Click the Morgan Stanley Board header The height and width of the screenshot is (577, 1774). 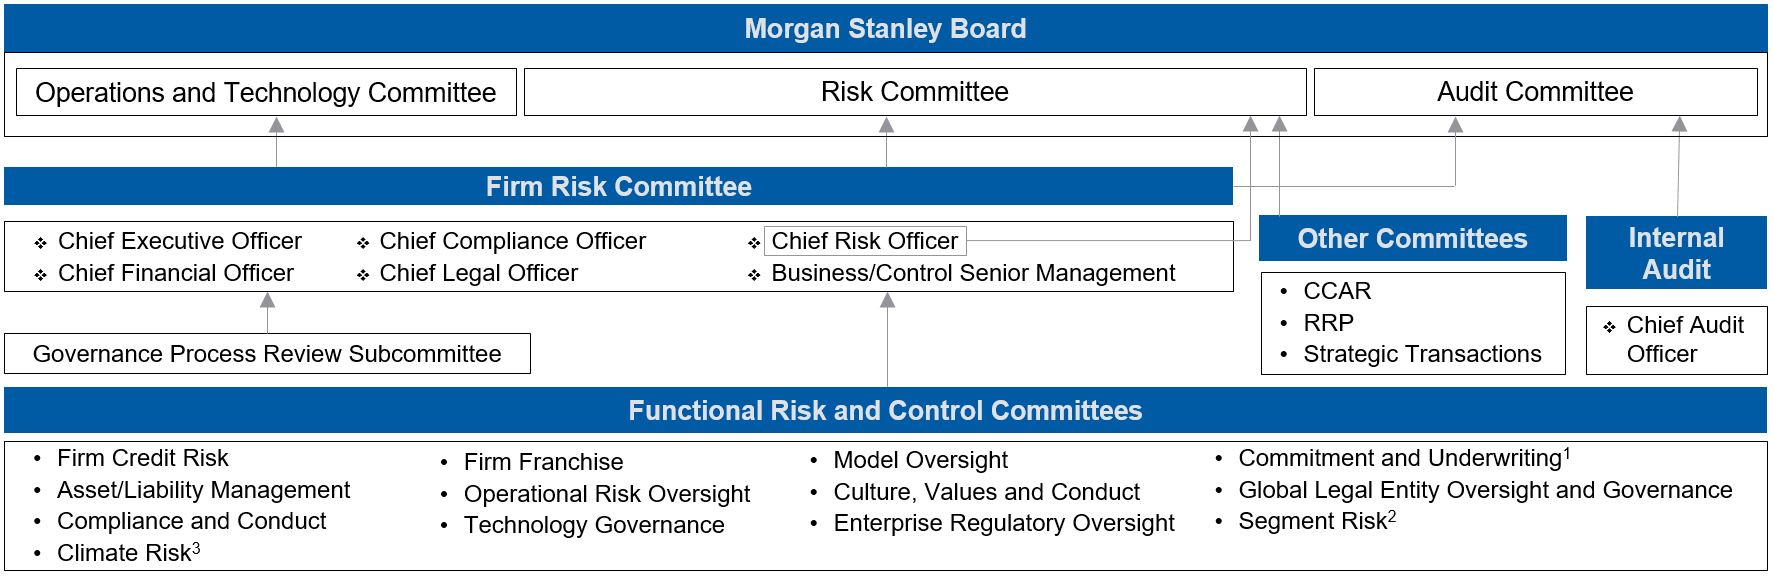tap(885, 28)
